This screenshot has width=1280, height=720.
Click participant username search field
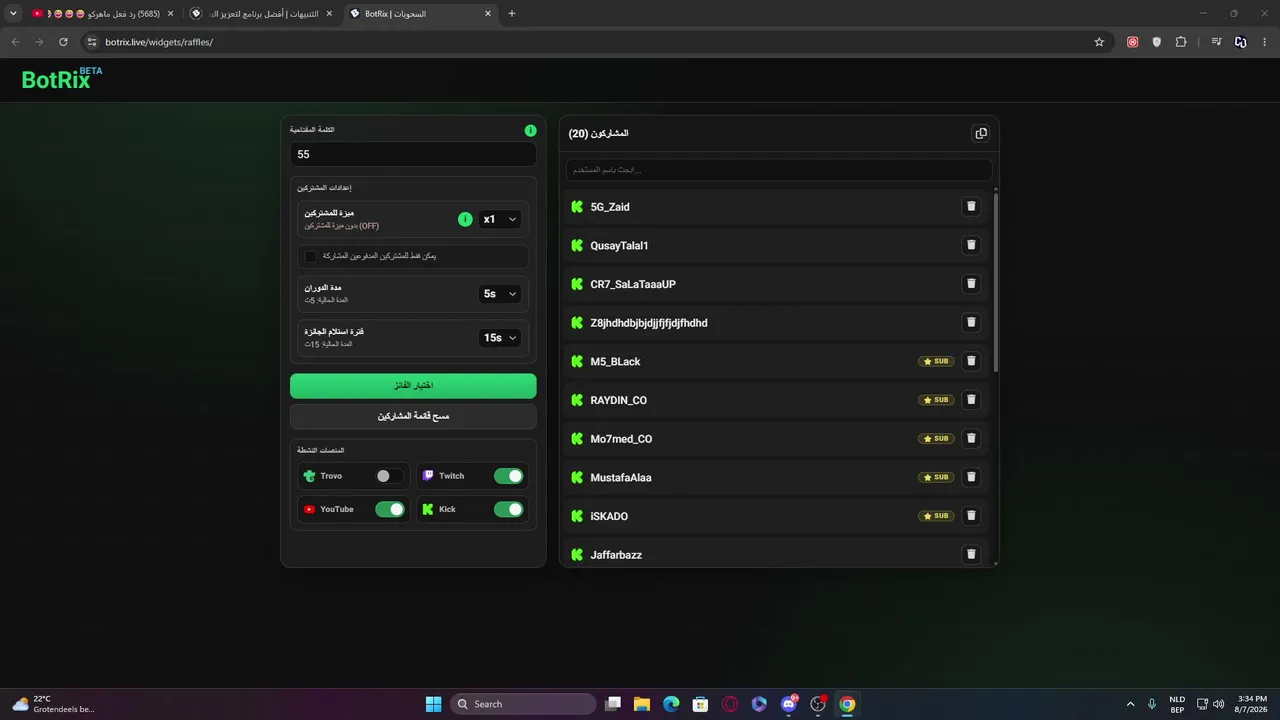779,169
